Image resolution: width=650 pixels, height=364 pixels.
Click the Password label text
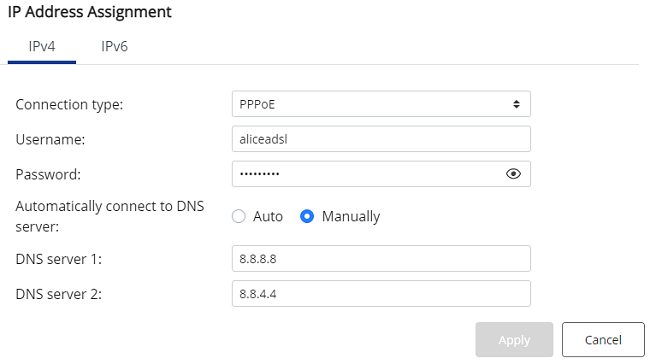click(48, 175)
